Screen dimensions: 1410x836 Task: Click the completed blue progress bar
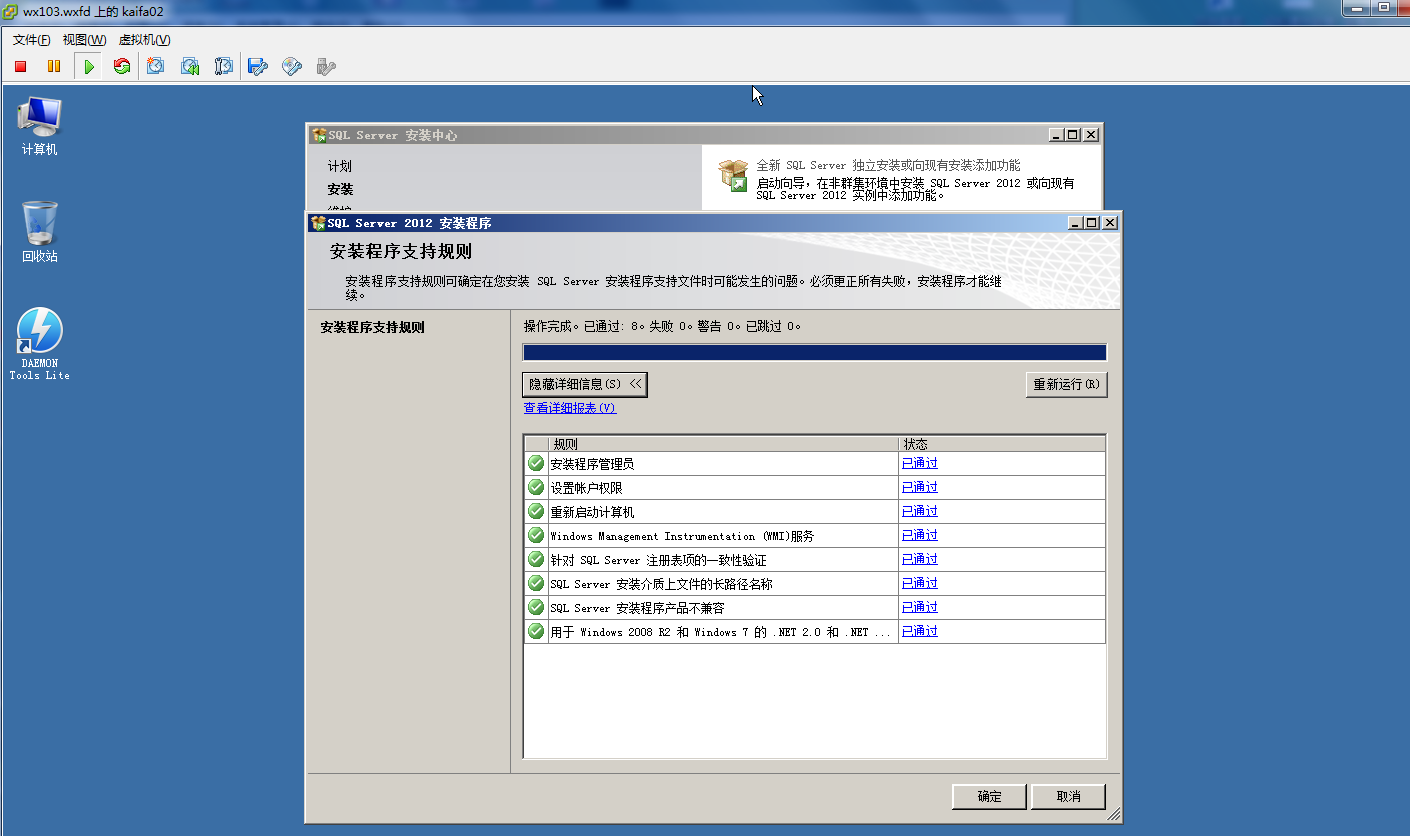tap(814, 352)
